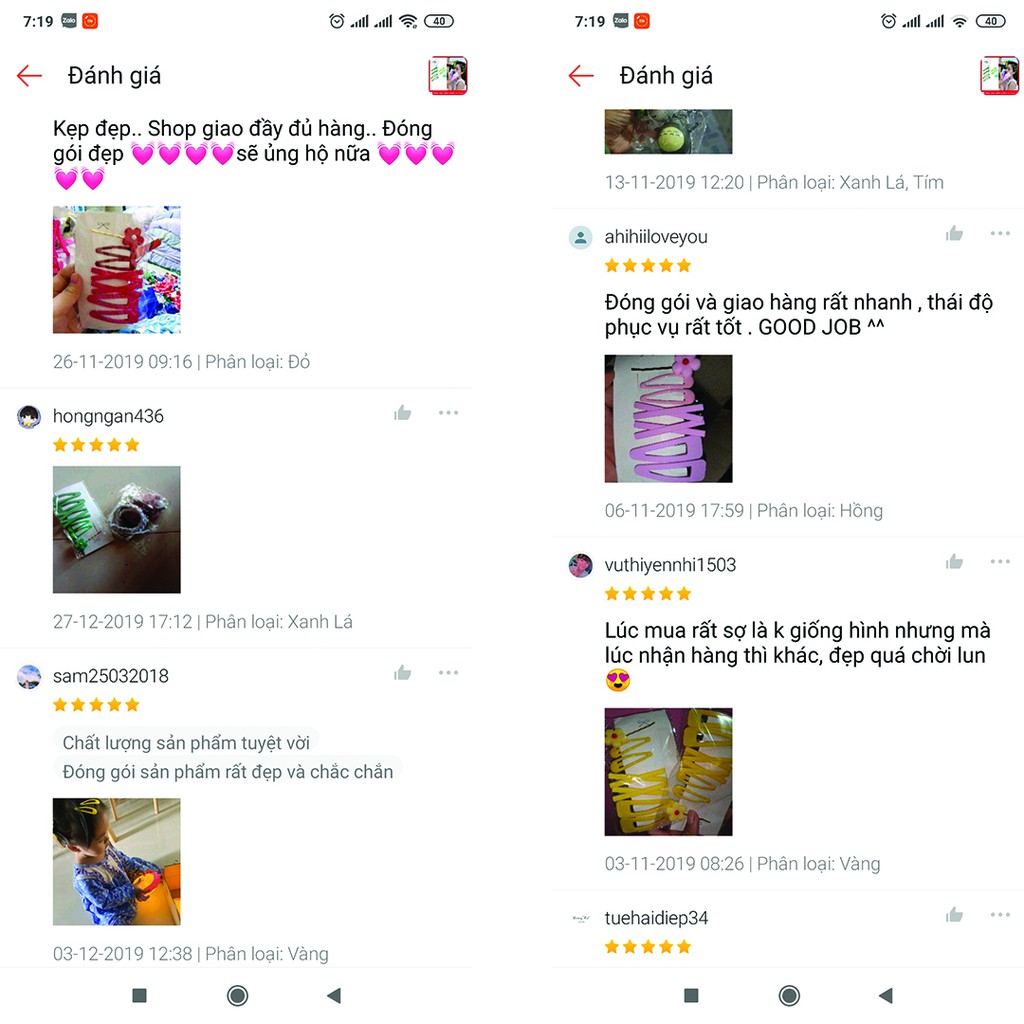
Task: Like sam25032018's review with thumbs-up
Action: pyautogui.click(x=403, y=673)
